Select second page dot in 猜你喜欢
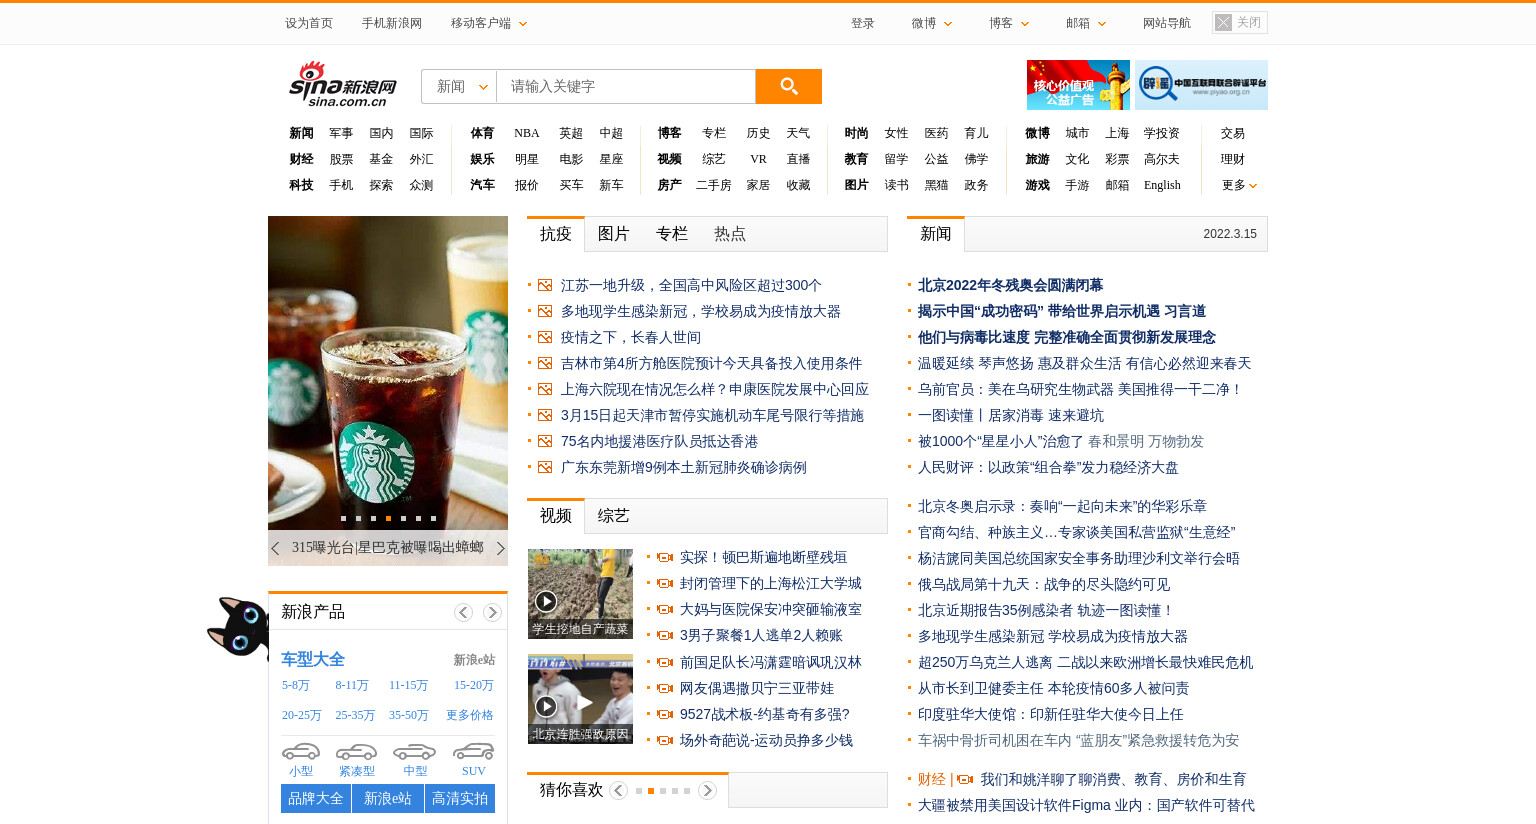The image size is (1536, 824). coord(651,791)
